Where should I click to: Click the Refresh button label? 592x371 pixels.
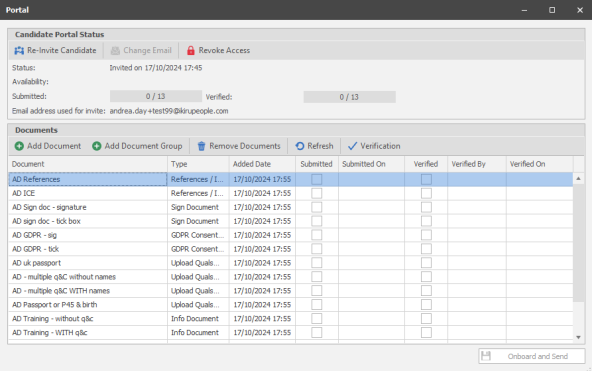pyautogui.click(x=320, y=146)
